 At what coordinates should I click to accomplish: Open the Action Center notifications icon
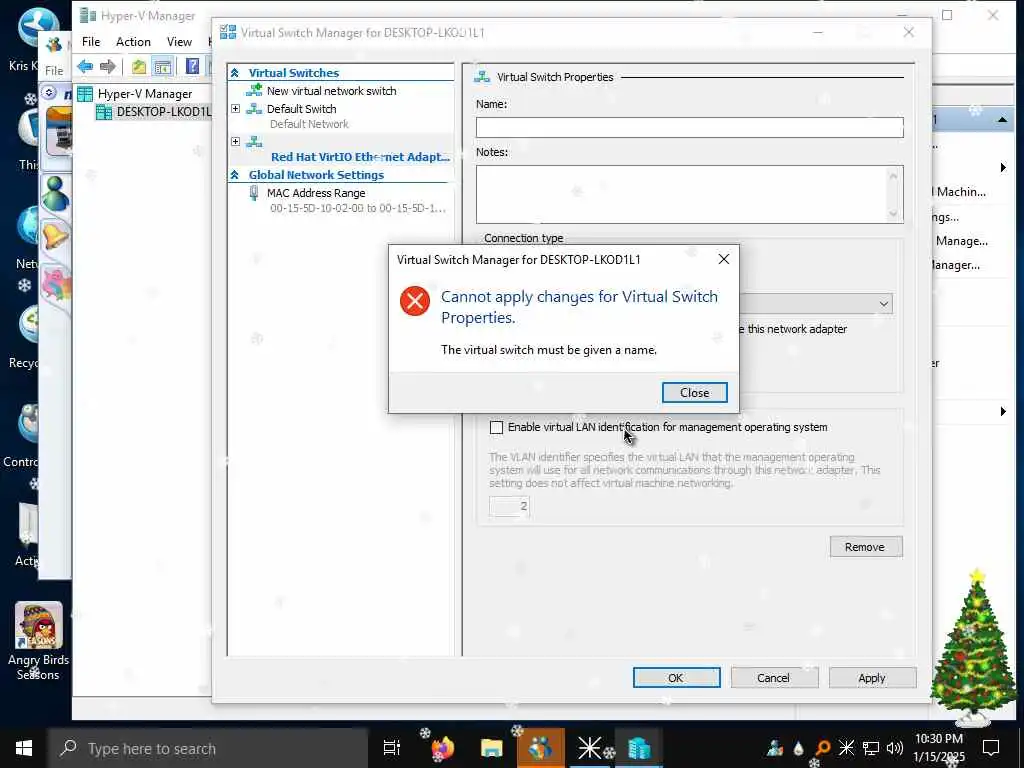pyautogui.click(x=991, y=748)
